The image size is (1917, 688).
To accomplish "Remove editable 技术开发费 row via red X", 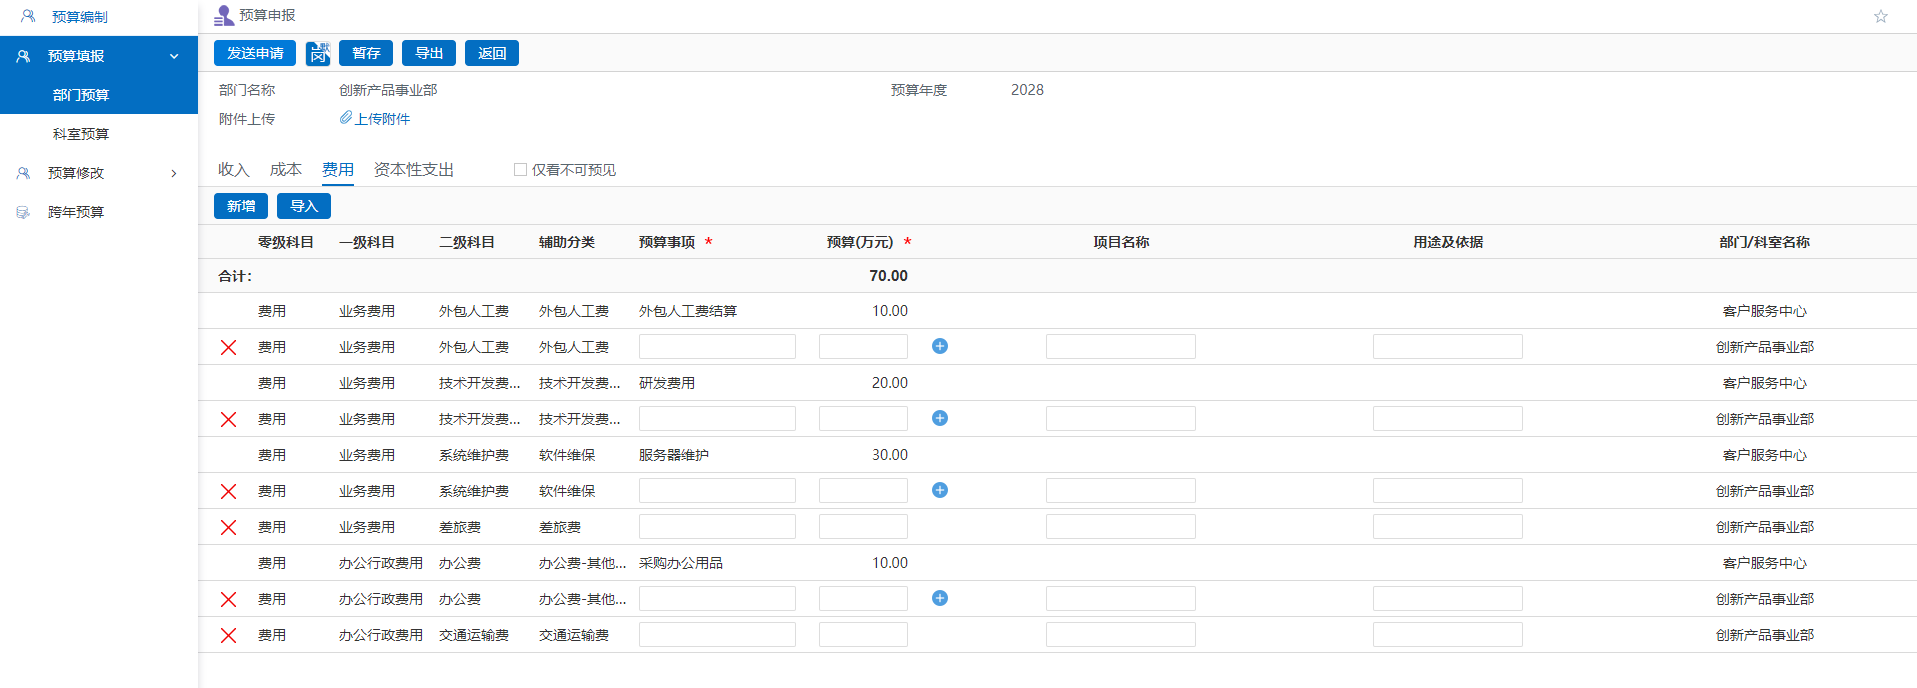I will (228, 419).
